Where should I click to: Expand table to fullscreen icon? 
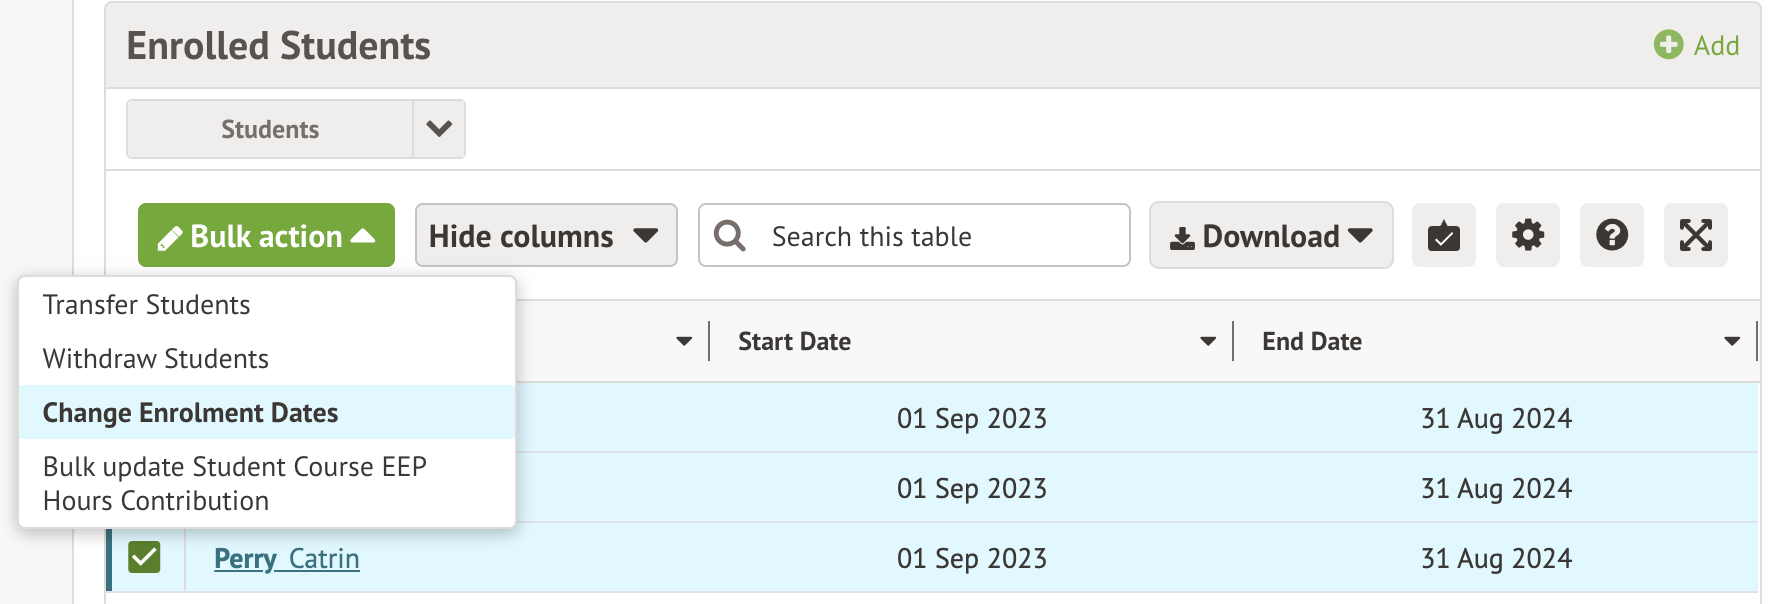tap(1695, 236)
